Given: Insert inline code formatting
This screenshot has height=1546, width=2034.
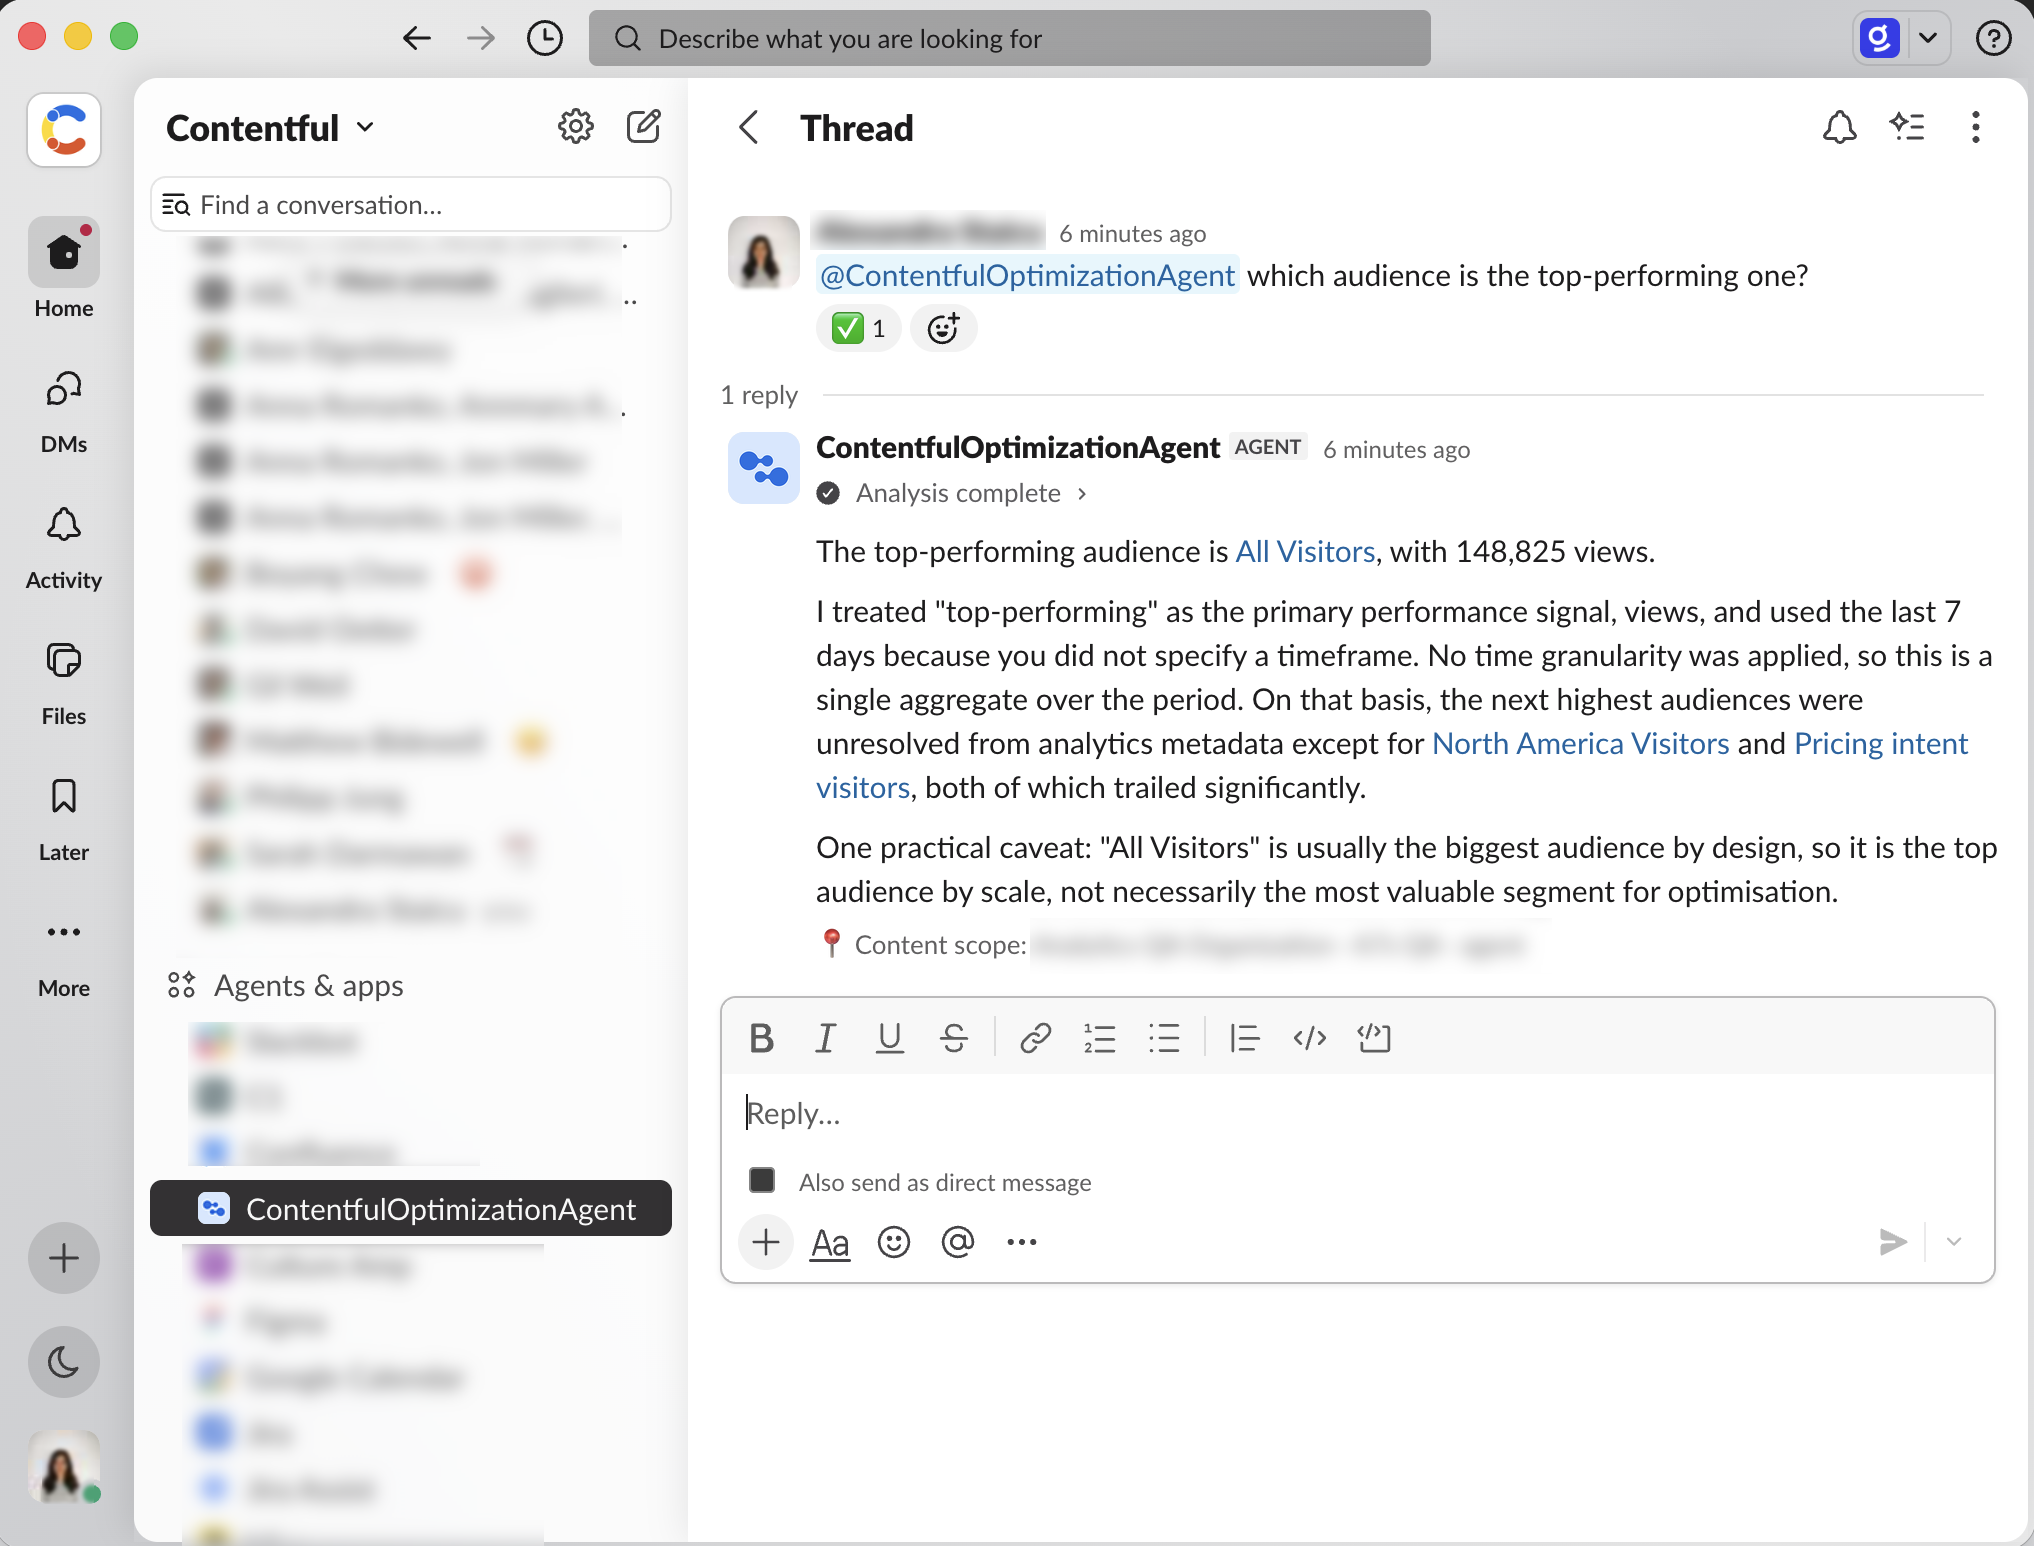Looking at the screenshot, I should click(1309, 1038).
